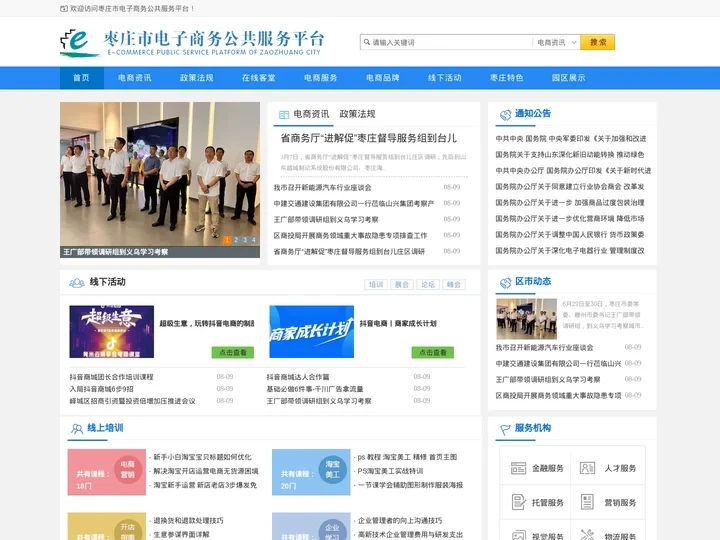Click 点击查看 under 商家成长计划
Viewport: 720px width, 540px height.
(433, 352)
